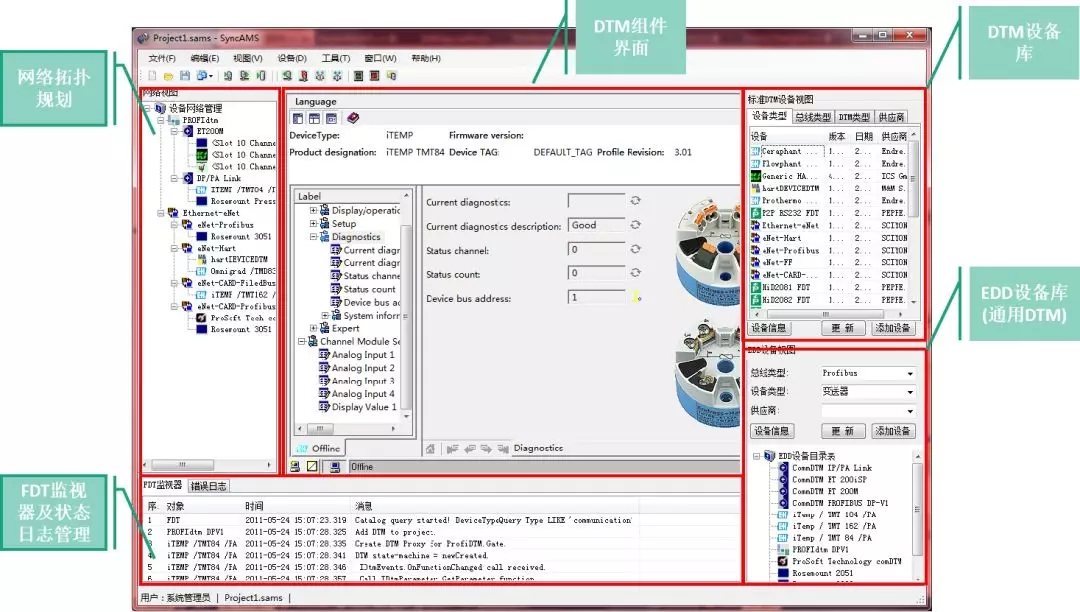Click the Device bus address input field
The height and width of the screenshot is (612, 1080).
[x=597, y=297]
